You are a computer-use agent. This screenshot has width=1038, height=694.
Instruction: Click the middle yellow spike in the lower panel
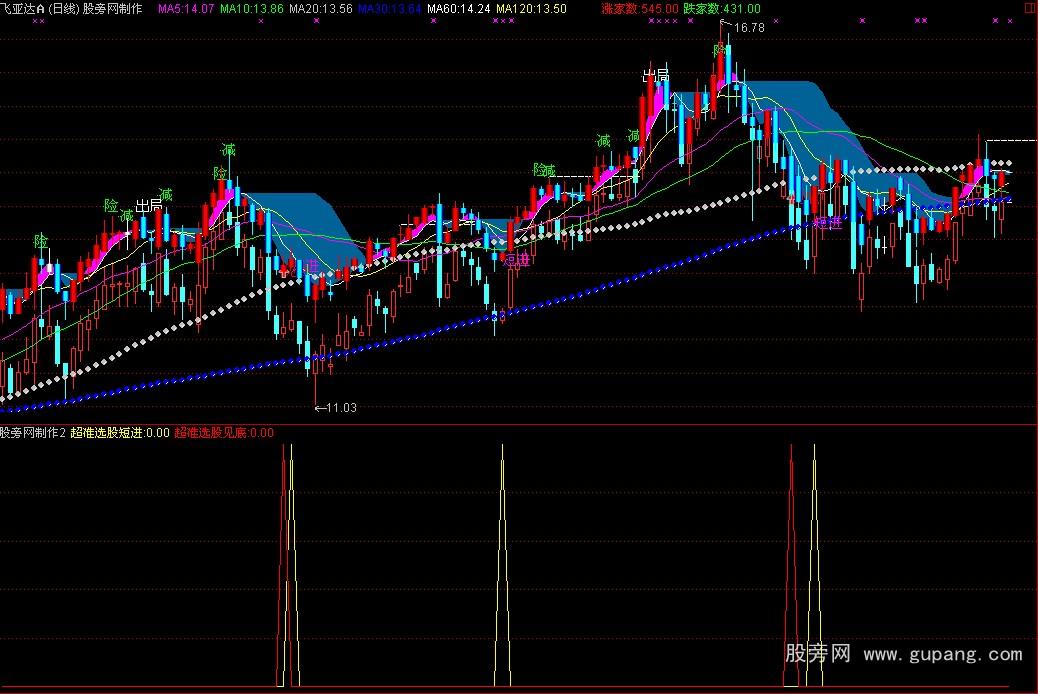[502, 560]
